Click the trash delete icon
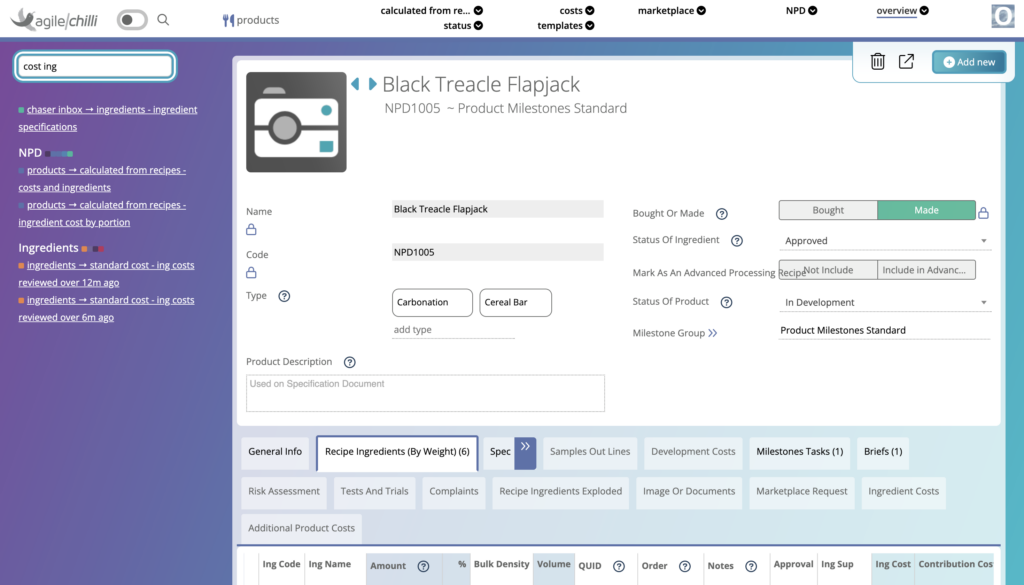The width and height of the screenshot is (1024, 585). tap(877, 62)
